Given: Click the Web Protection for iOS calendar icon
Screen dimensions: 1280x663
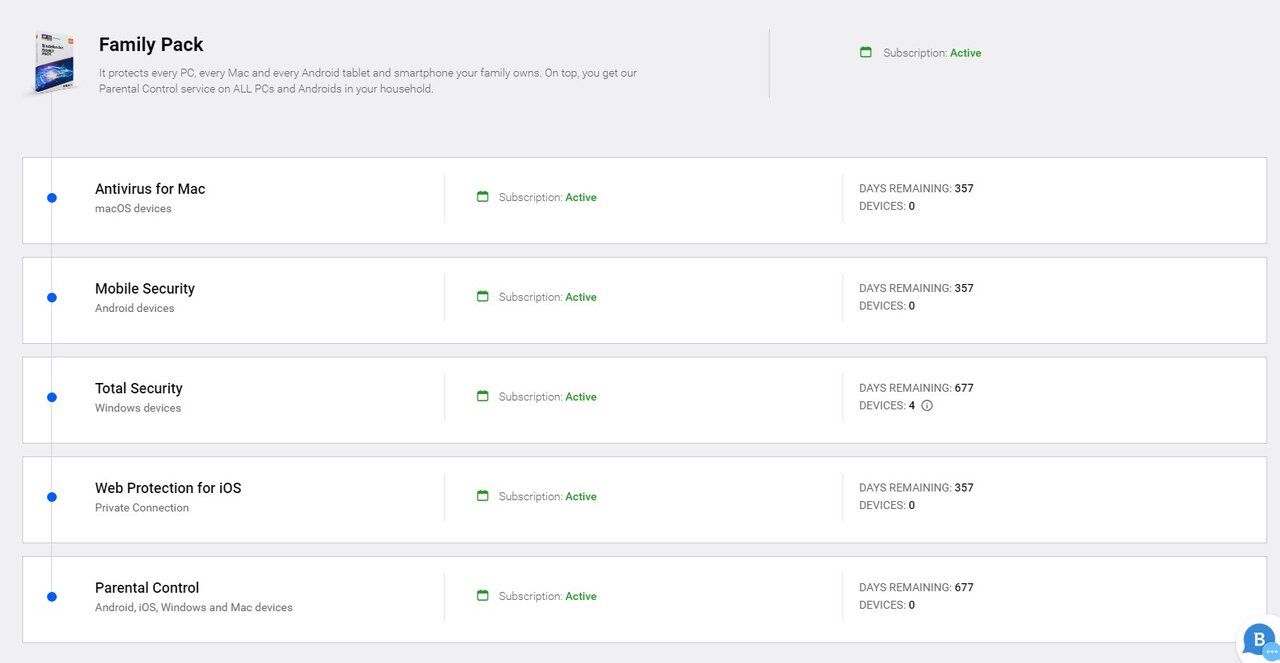Looking at the screenshot, I should [x=483, y=496].
